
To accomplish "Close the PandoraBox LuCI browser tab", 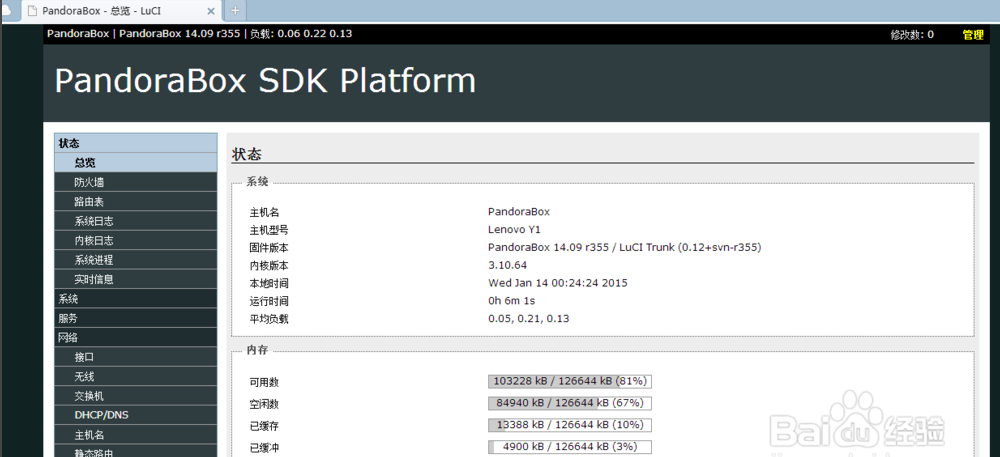I will (212, 11).
